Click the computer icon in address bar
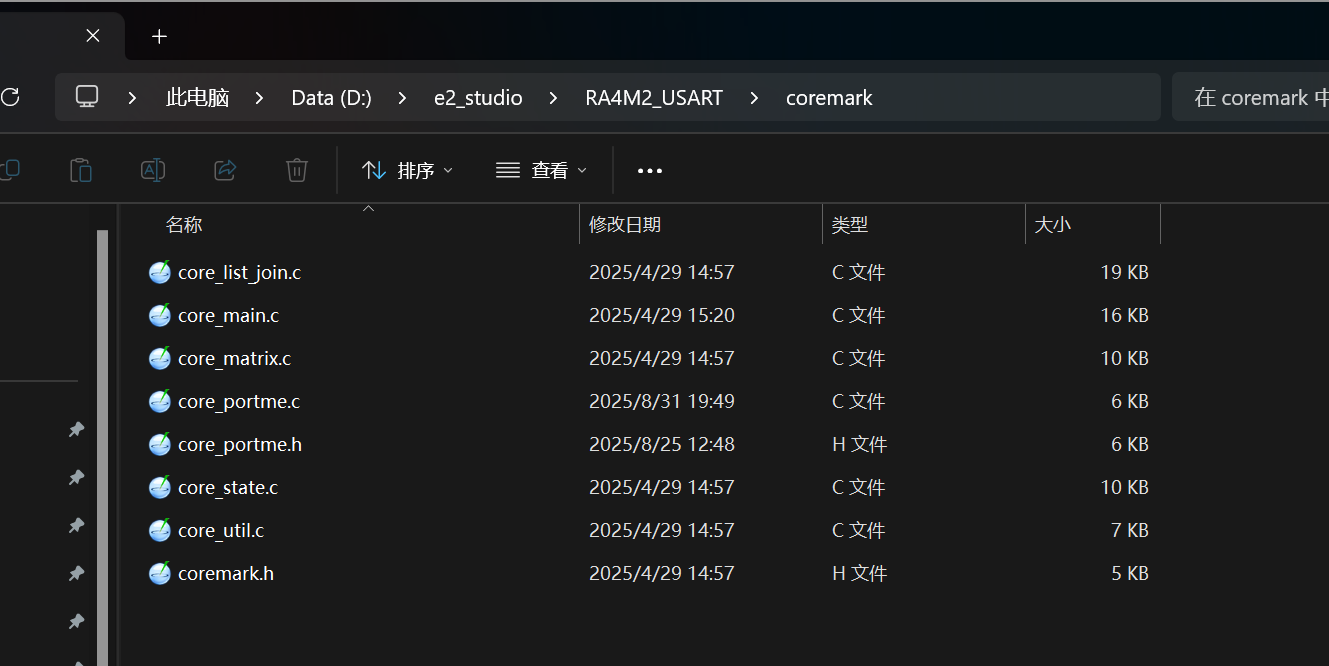This screenshot has width=1329, height=666. 88,97
